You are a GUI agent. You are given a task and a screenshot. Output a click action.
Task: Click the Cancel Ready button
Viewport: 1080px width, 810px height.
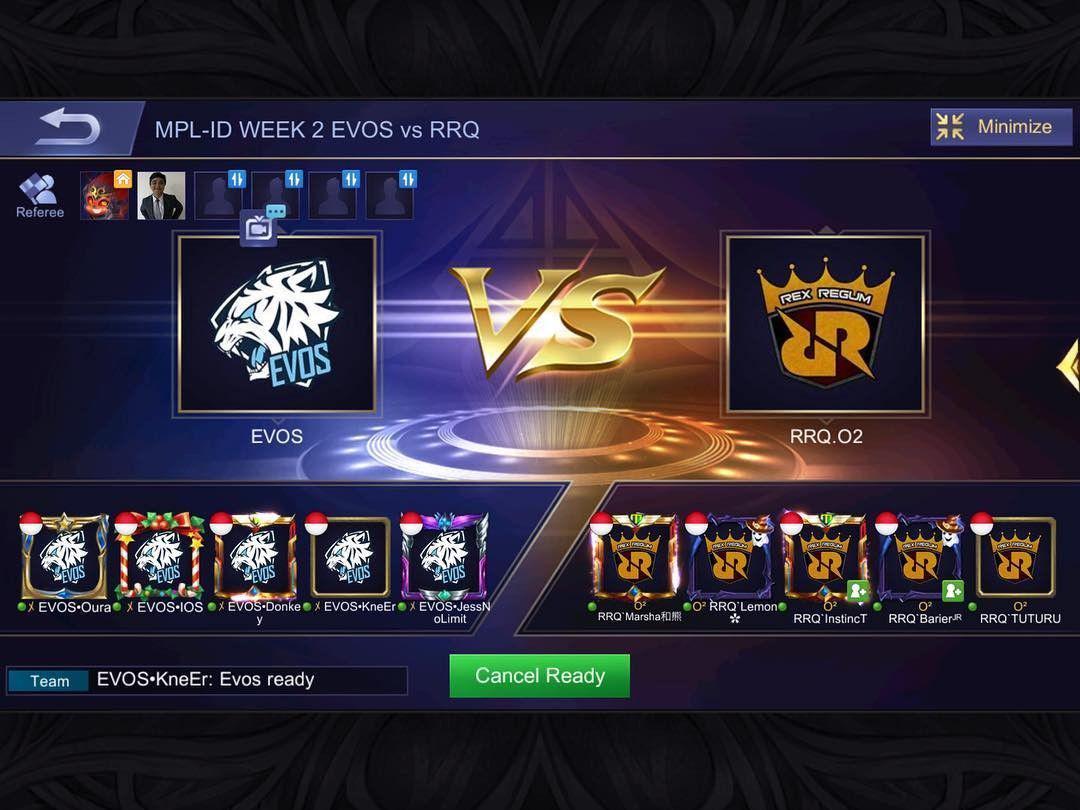539,676
